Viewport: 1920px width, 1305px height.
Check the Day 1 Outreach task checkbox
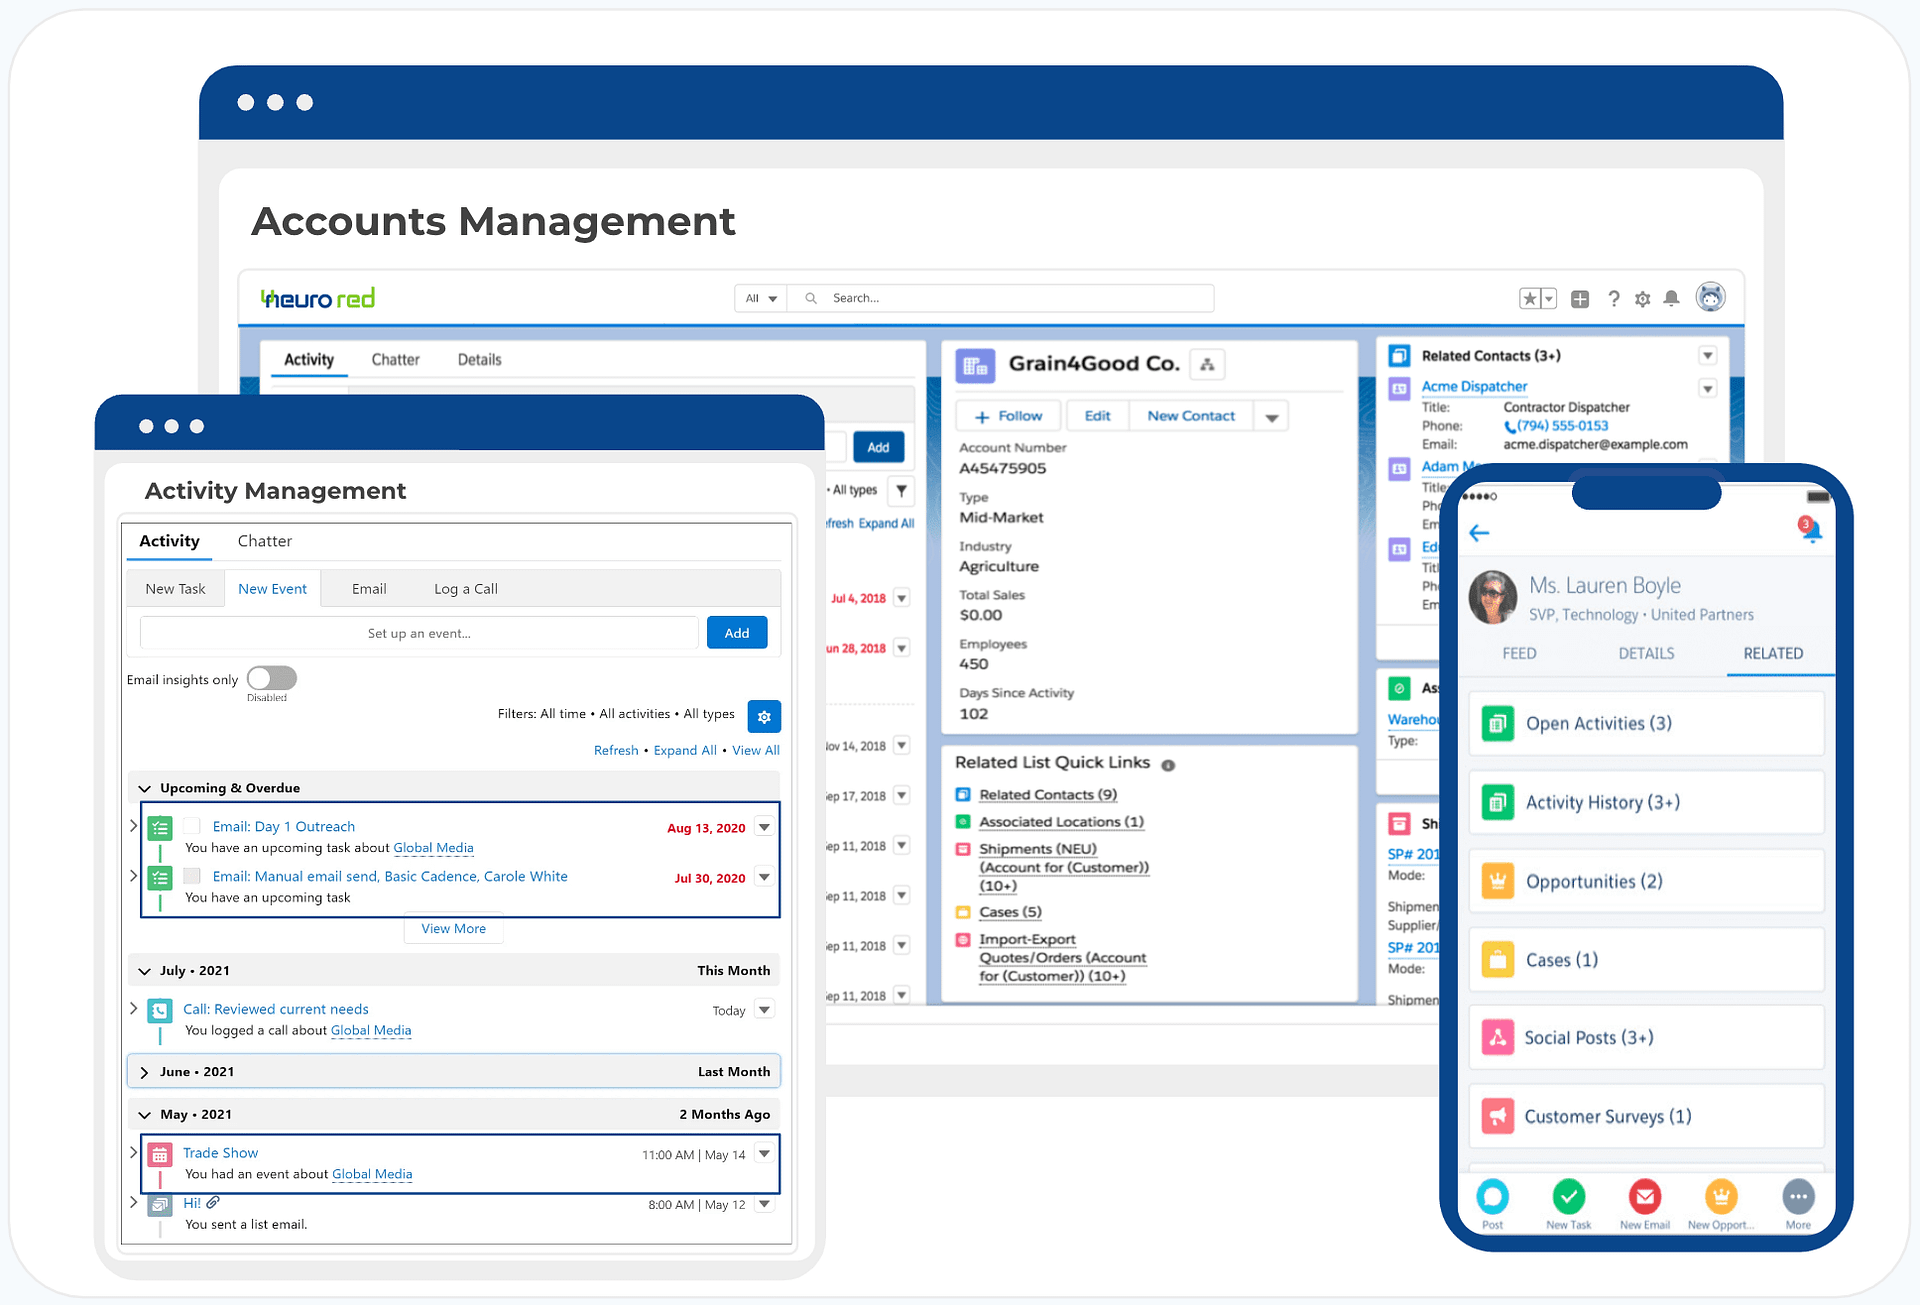tap(191, 826)
